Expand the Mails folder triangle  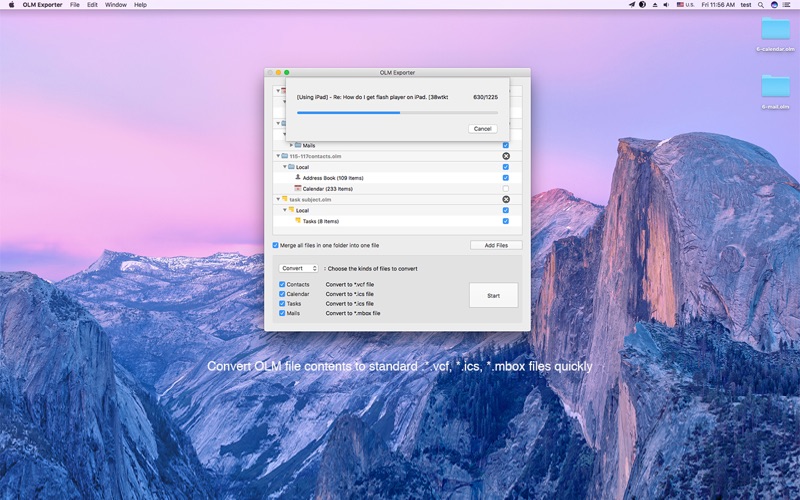pos(291,145)
